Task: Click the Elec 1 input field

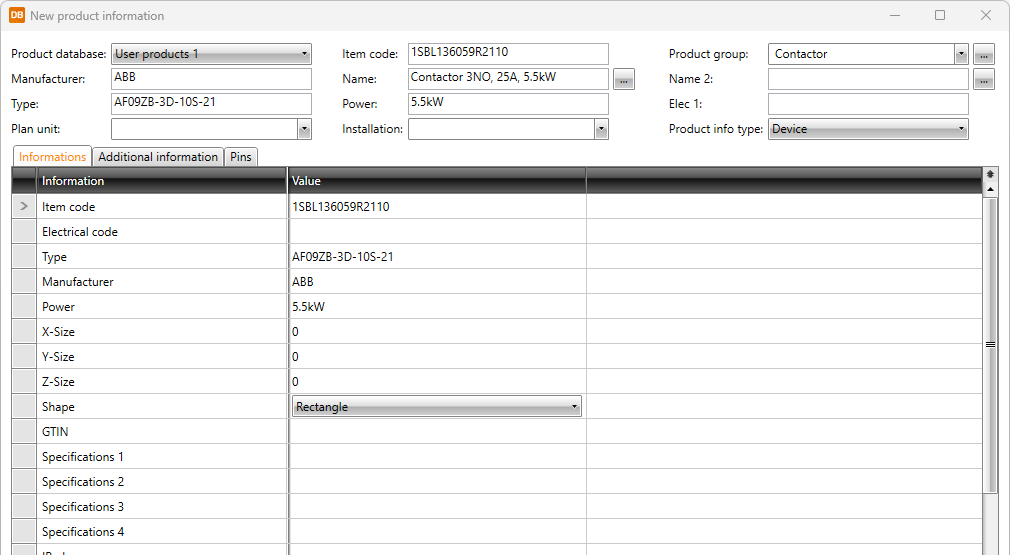Action: pos(868,104)
